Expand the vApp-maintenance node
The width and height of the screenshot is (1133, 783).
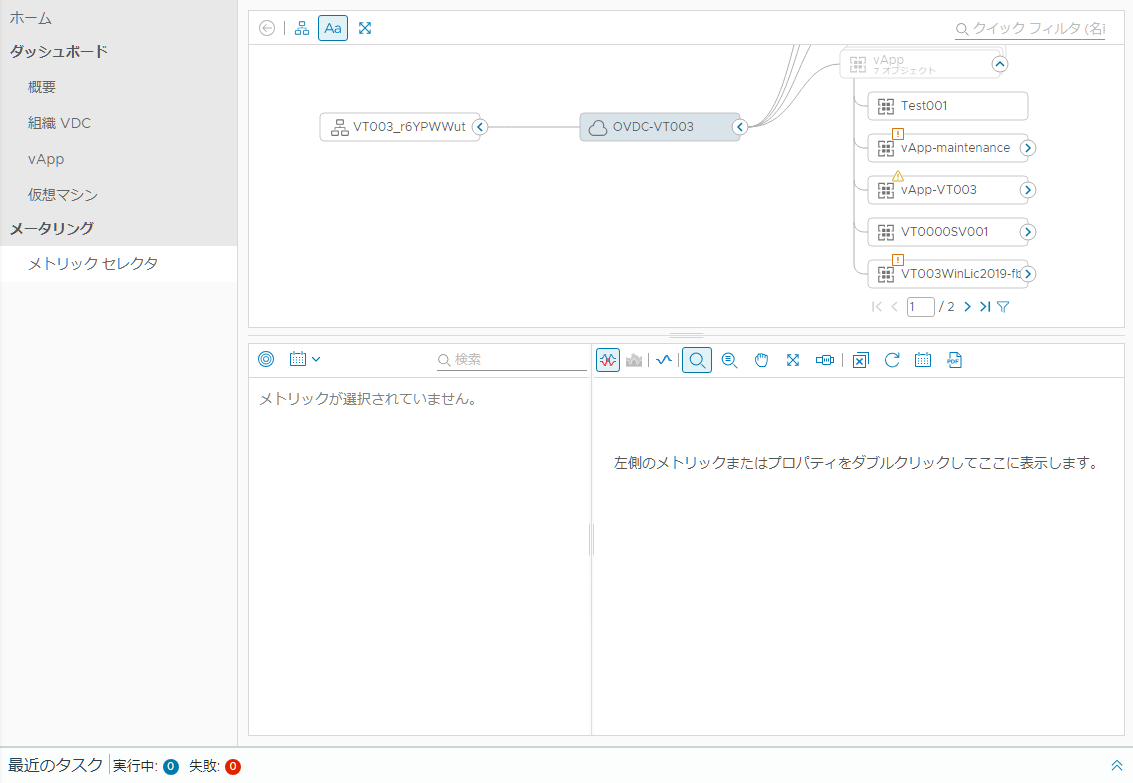click(x=1028, y=148)
